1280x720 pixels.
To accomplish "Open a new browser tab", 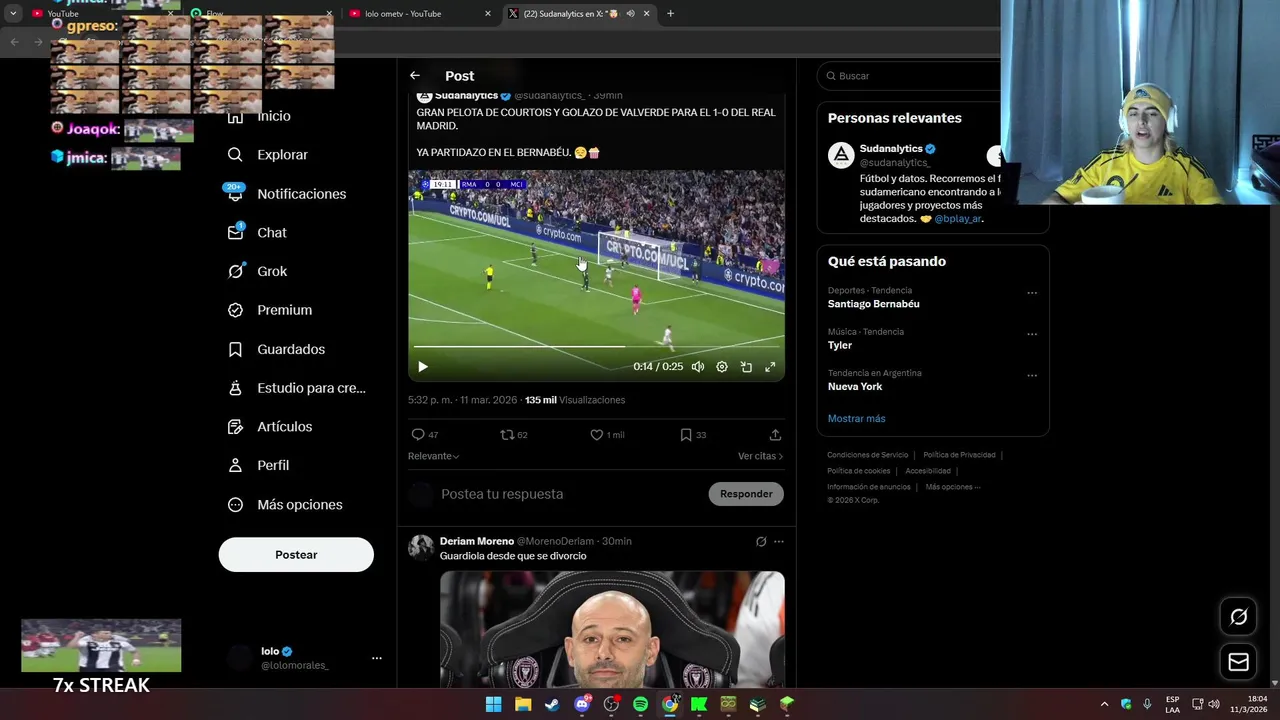I will tap(670, 14).
